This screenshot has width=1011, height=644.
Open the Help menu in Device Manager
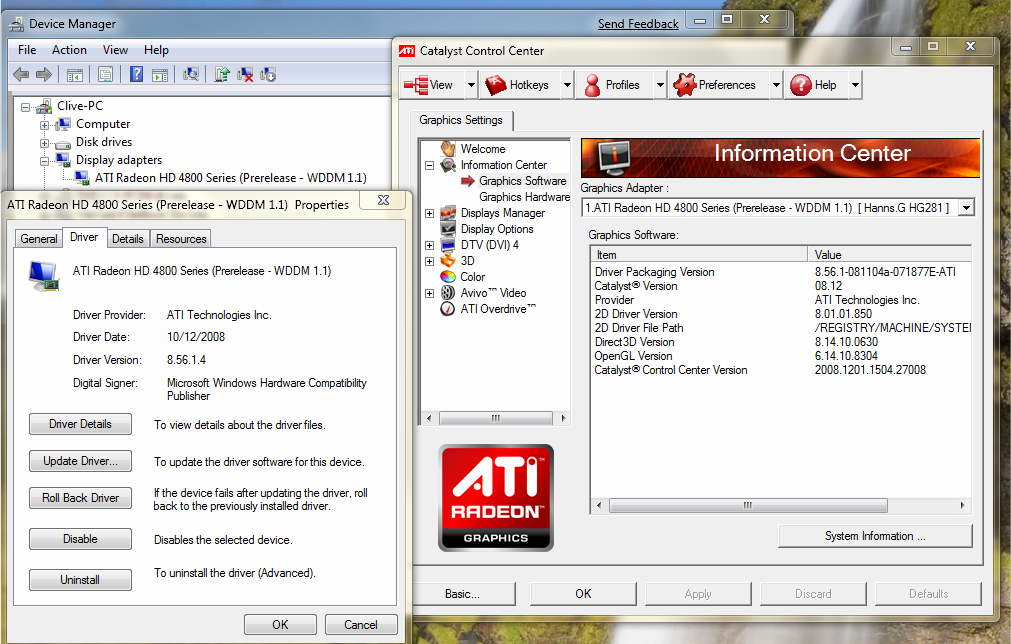tap(156, 50)
